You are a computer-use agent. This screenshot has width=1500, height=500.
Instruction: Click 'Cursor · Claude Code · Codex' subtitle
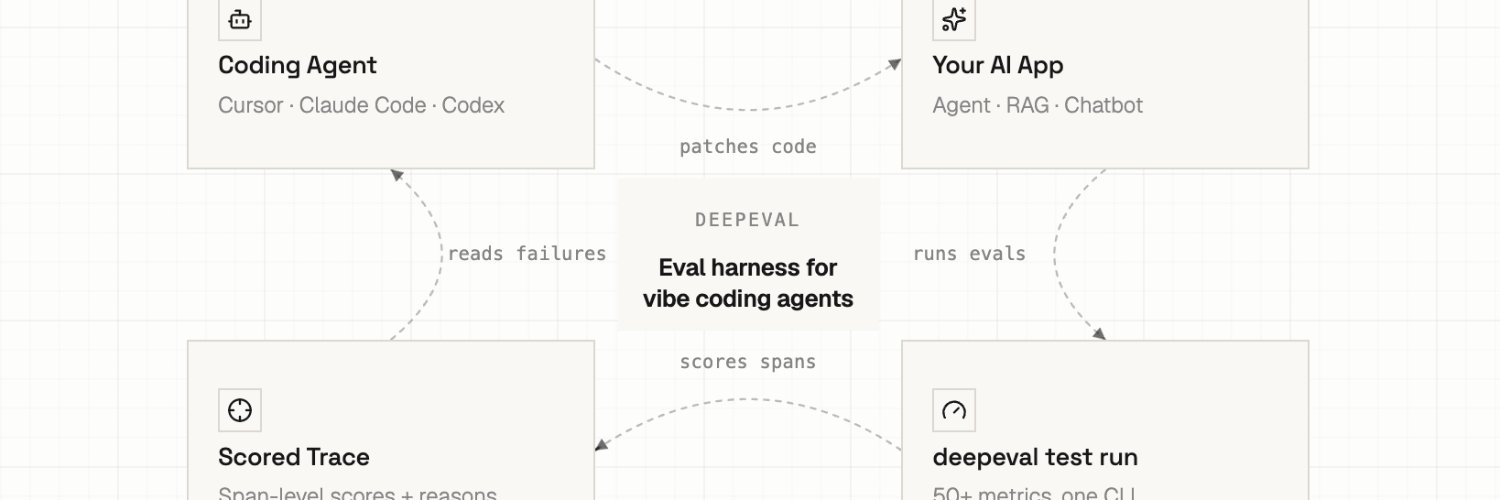362,105
